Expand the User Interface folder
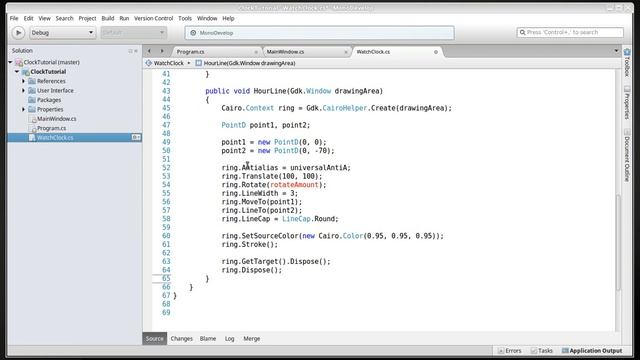Screen dimensions: 640x360 pos(23,91)
